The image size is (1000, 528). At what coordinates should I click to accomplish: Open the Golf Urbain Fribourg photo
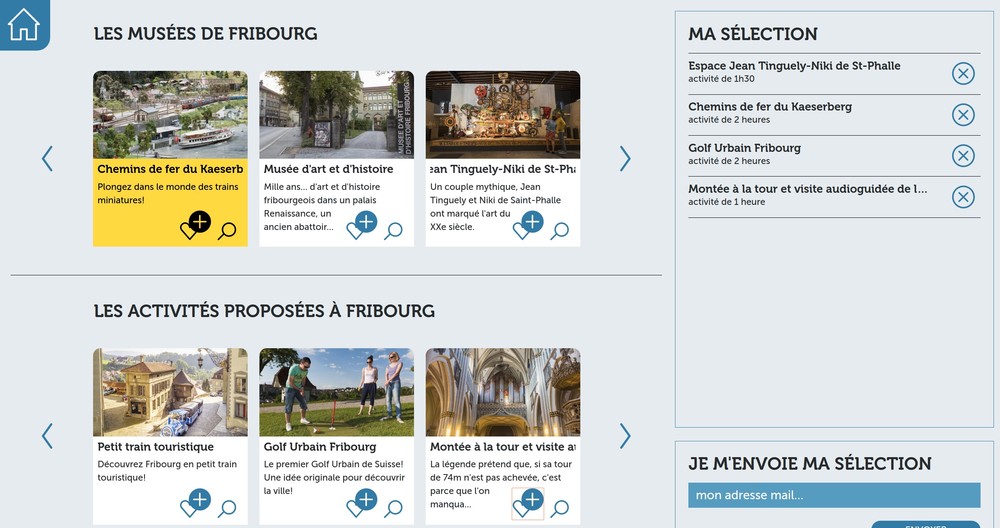click(337, 392)
